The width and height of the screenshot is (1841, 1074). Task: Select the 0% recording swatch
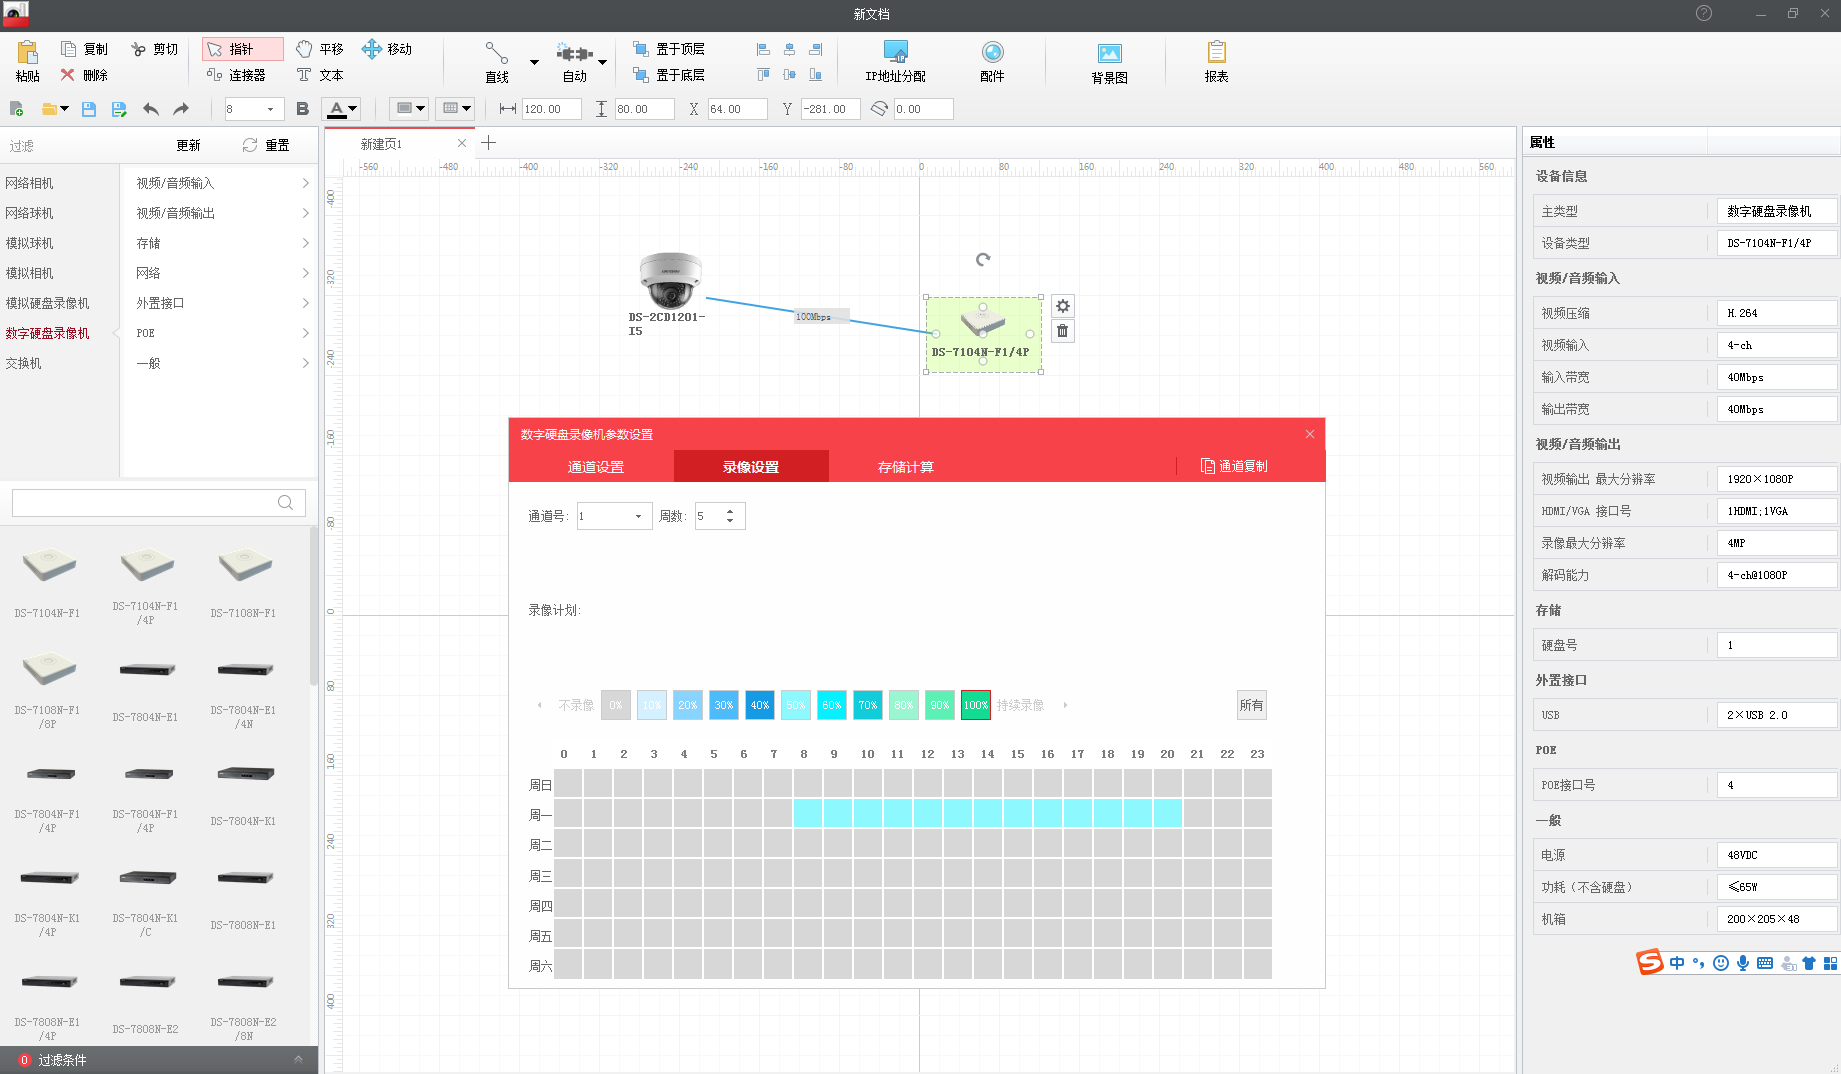[x=616, y=705]
